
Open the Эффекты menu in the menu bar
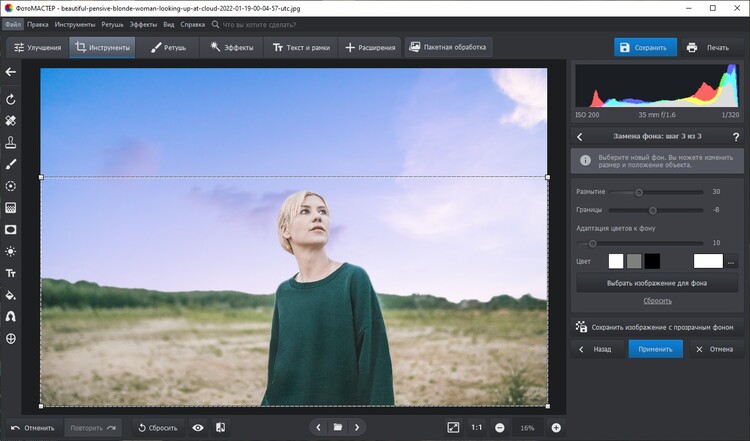[144, 23]
